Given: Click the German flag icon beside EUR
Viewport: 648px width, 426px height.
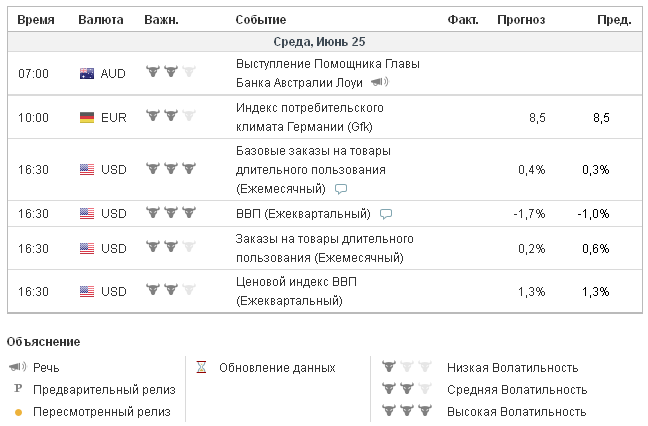Looking at the screenshot, I should 87,117.
